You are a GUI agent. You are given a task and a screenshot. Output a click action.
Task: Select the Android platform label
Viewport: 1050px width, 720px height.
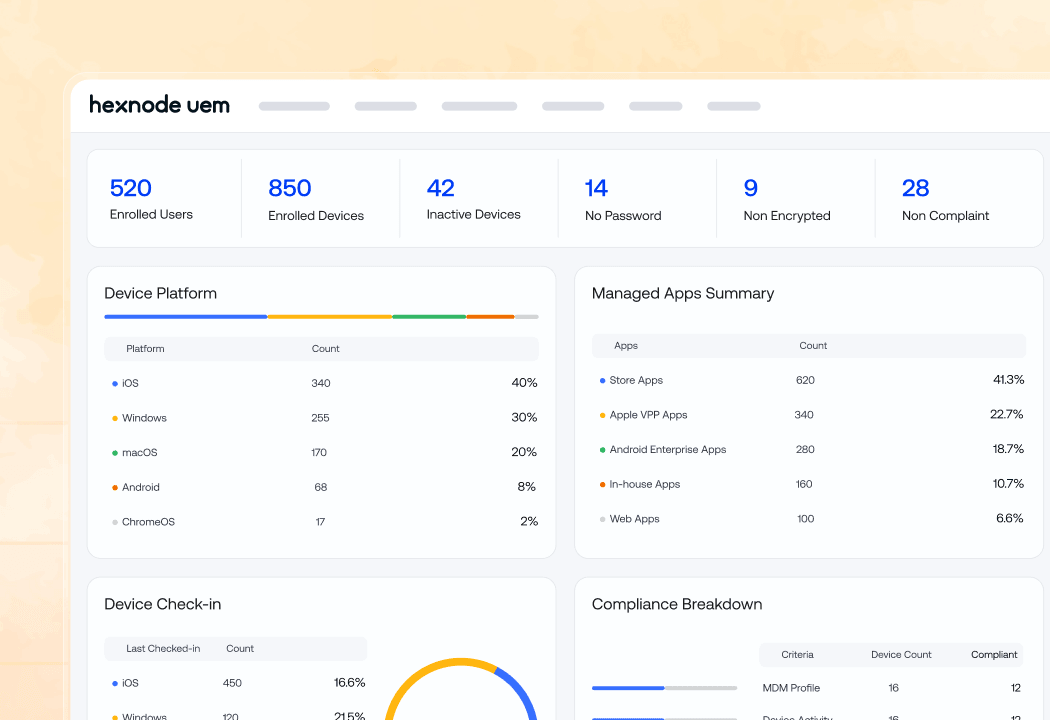coord(141,488)
